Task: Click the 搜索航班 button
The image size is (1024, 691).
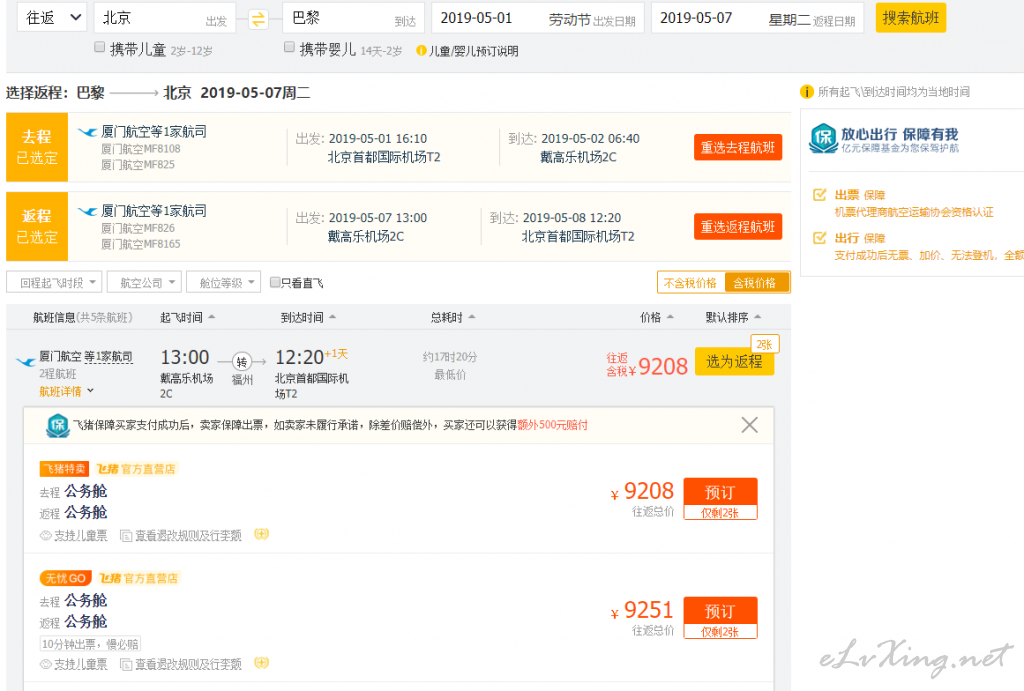Action: [x=910, y=18]
